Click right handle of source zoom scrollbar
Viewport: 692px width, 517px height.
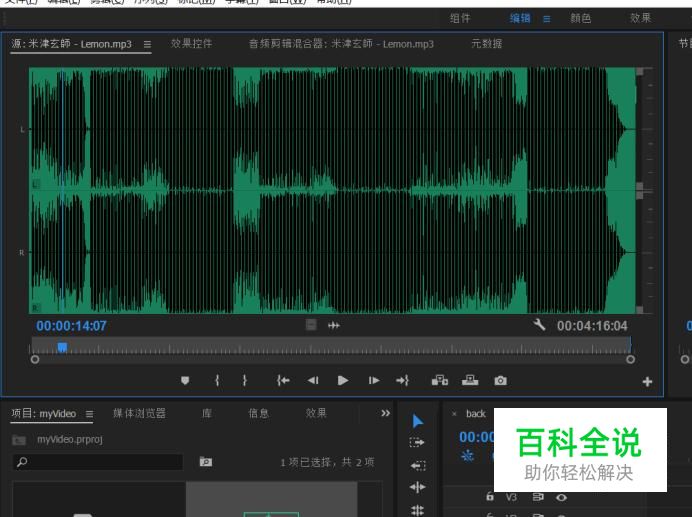coord(631,359)
